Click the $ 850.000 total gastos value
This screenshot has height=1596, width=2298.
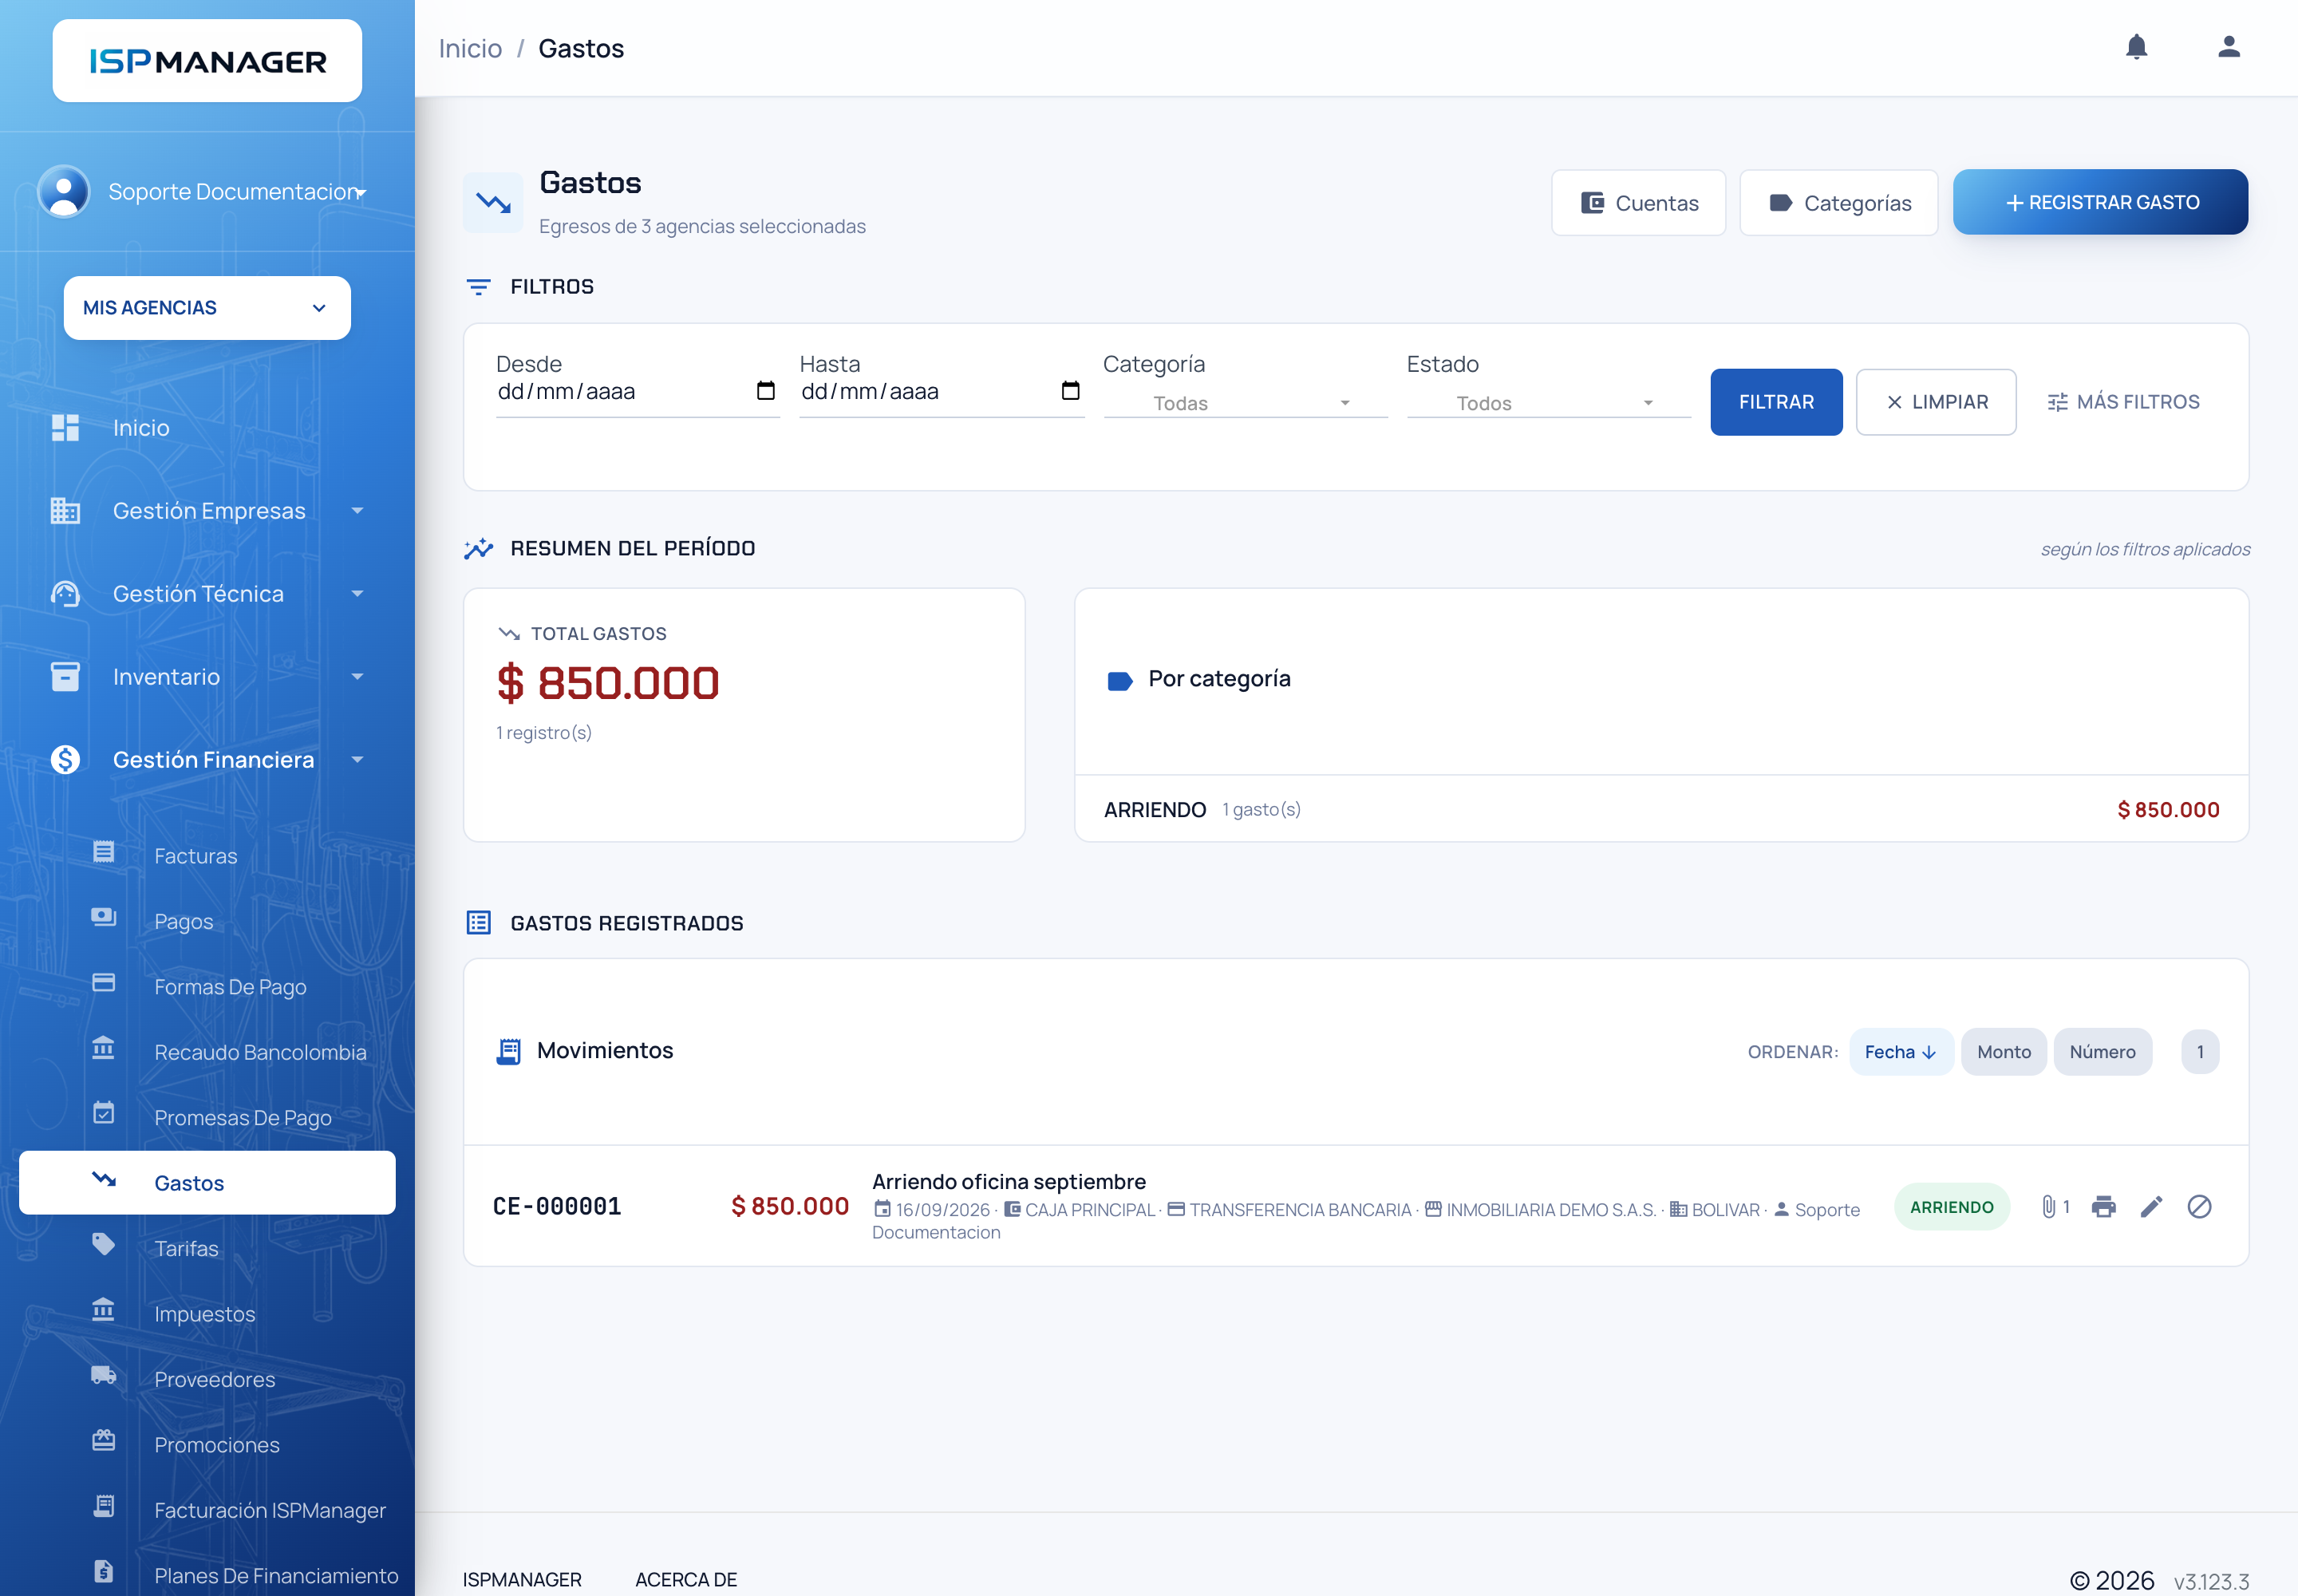tap(608, 683)
